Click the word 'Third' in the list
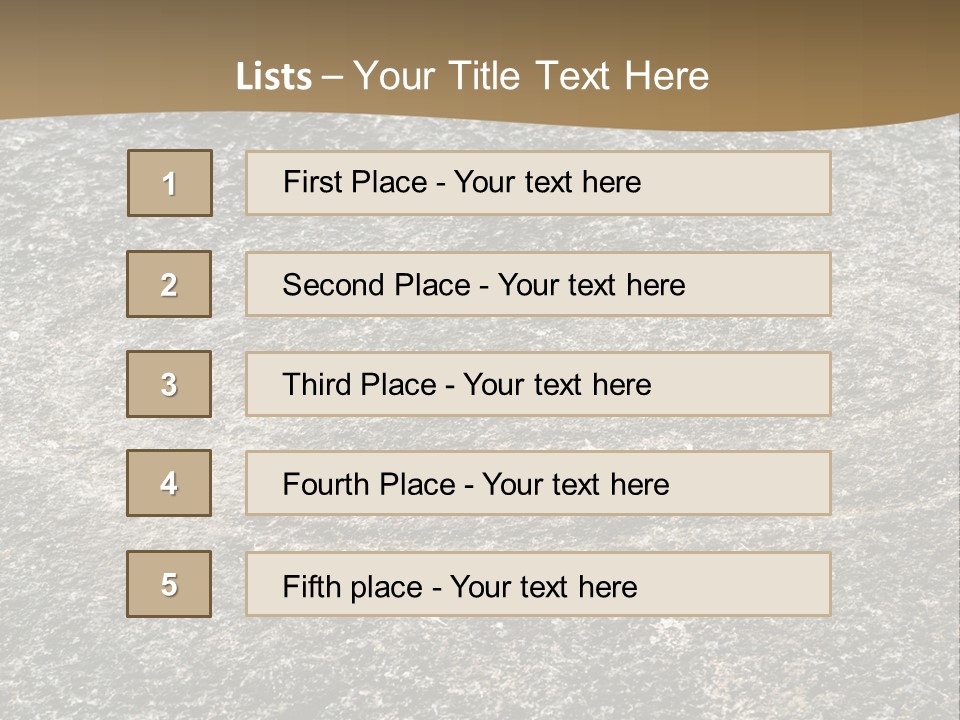Image resolution: width=960 pixels, height=720 pixels. [316, 385]
